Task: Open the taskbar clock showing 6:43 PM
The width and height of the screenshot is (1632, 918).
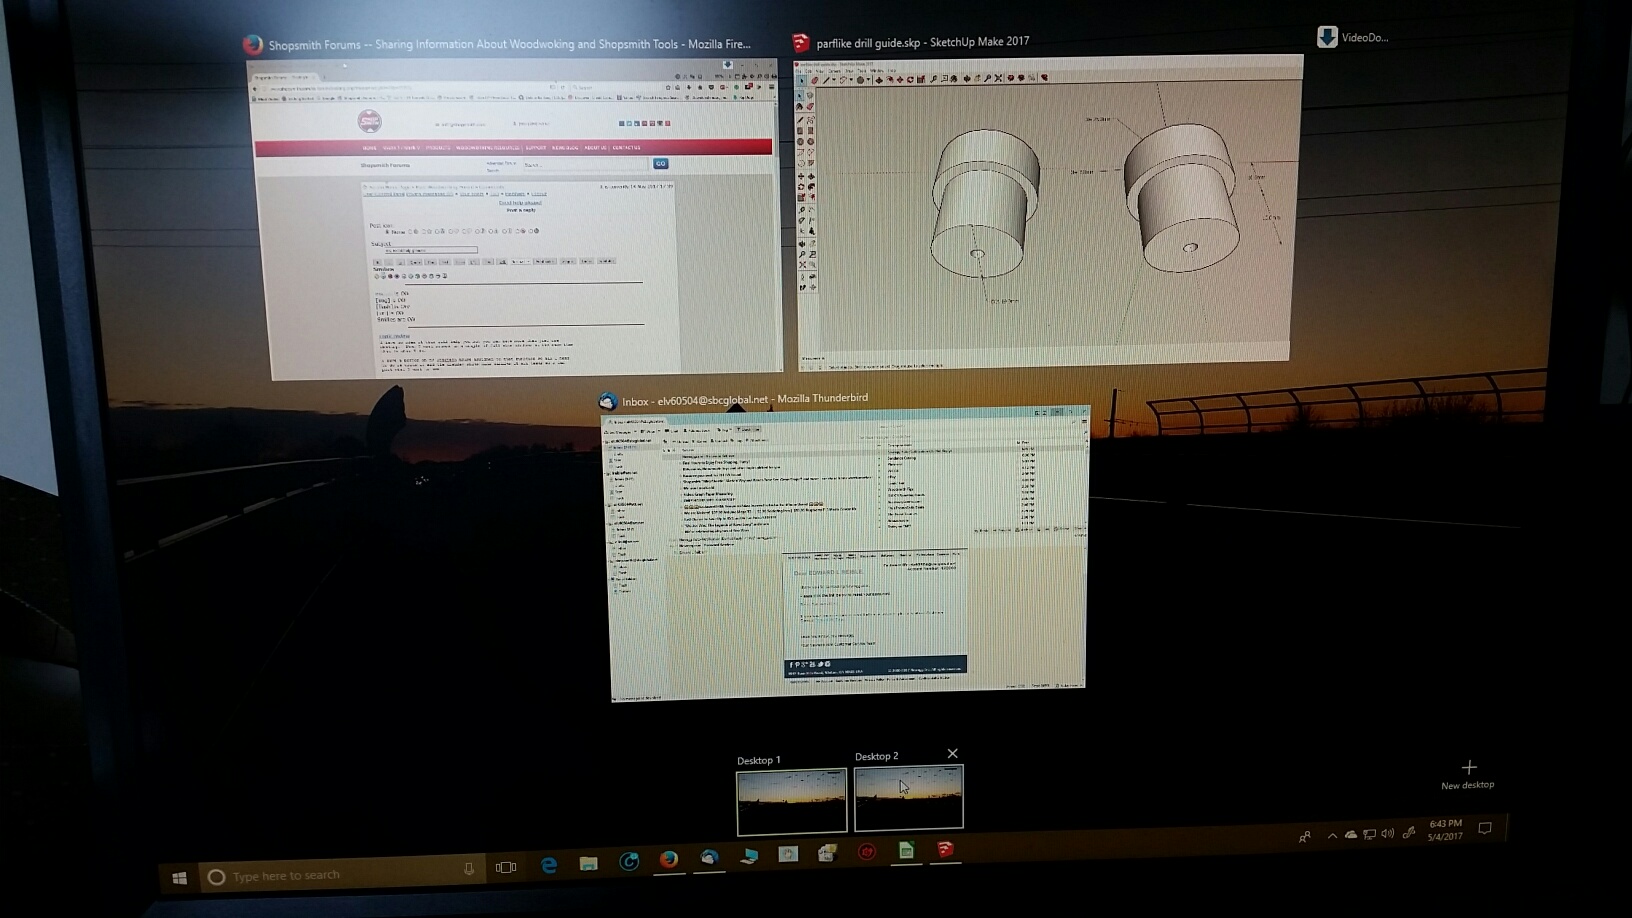Action: coord(1445,830)
